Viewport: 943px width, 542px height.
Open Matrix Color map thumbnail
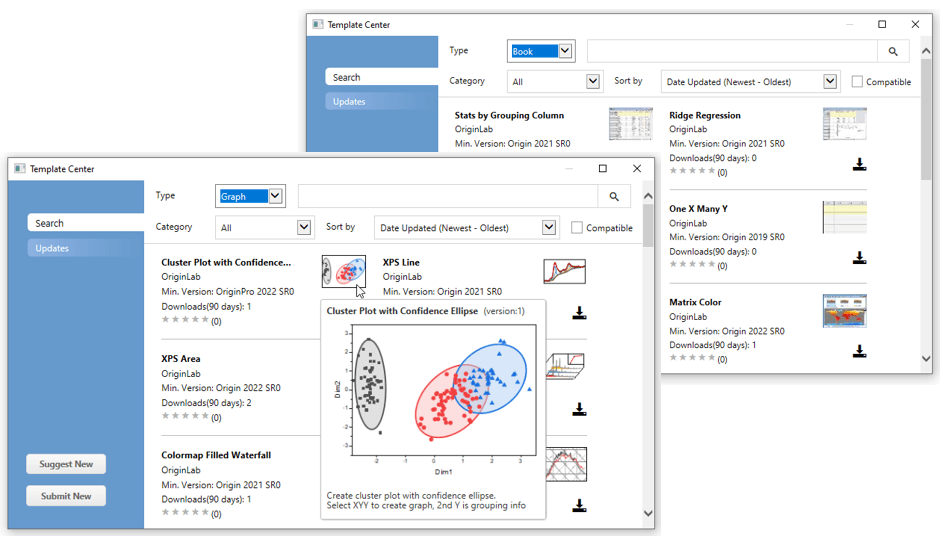pyautogui.click(x=844, y=311)
